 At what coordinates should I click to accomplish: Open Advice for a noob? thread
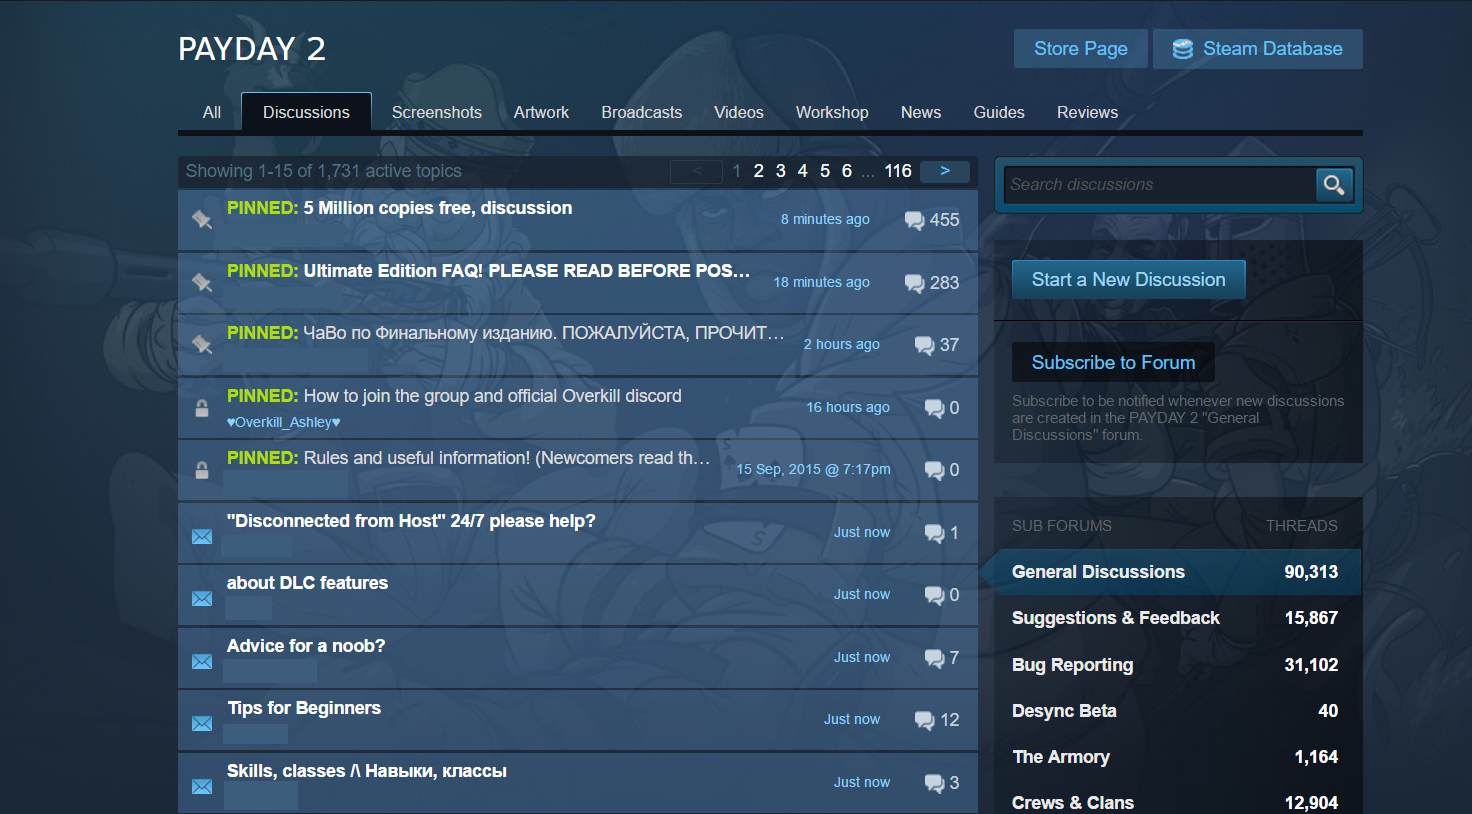[306, 646]
